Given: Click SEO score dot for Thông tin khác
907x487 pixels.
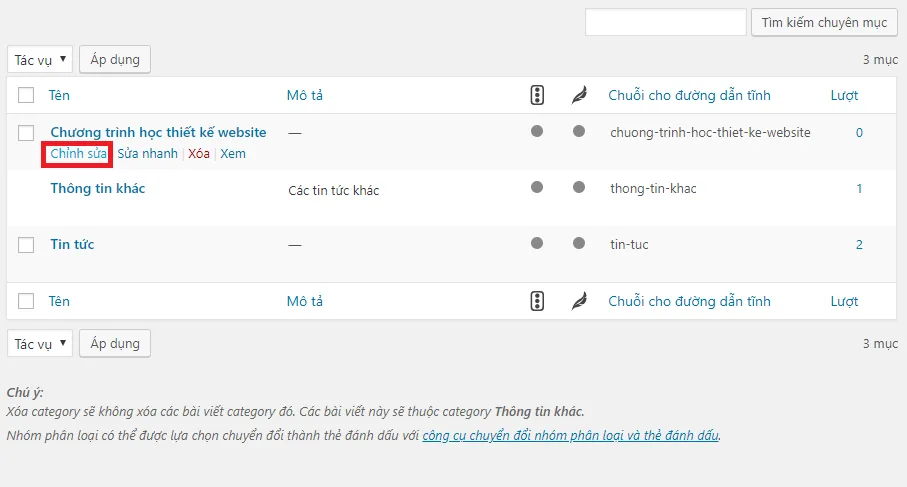Looking at the screenshot, I should click(537, 187).
